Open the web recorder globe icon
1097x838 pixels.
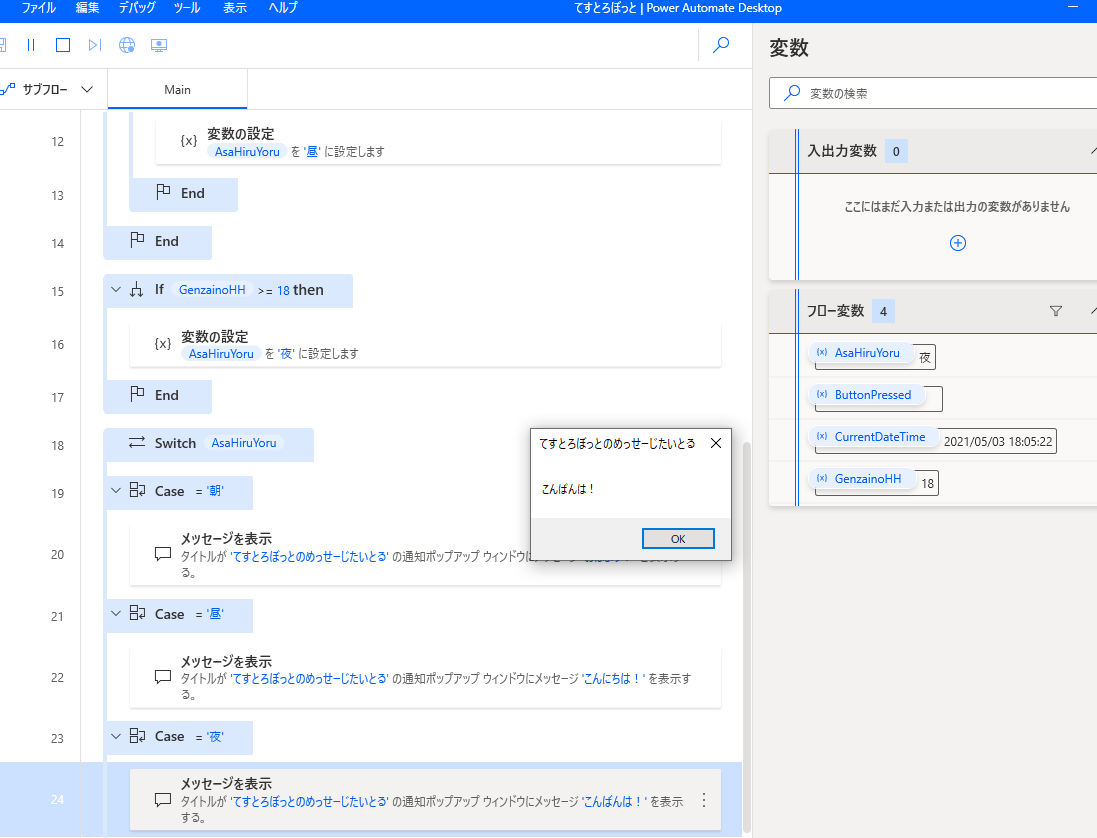click(126, 45)
